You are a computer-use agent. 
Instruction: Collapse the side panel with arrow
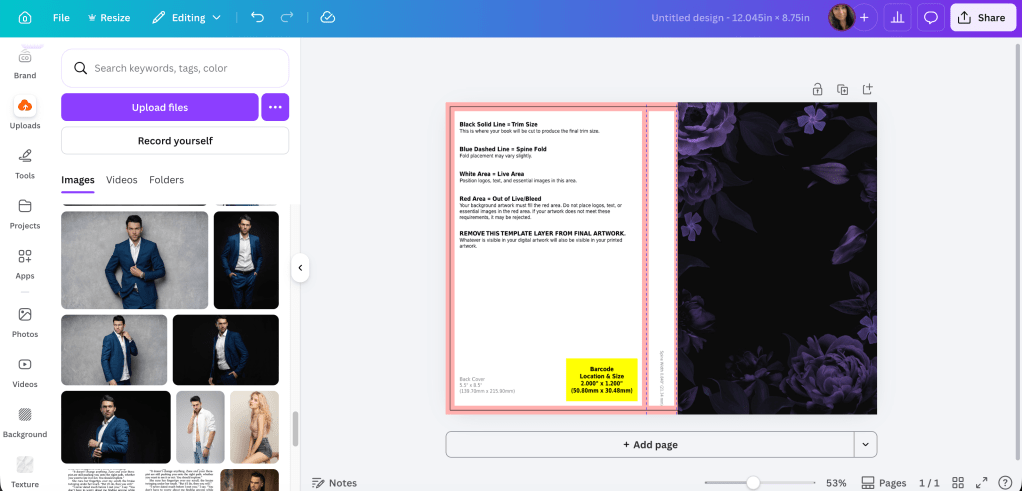tap(300, 268)
